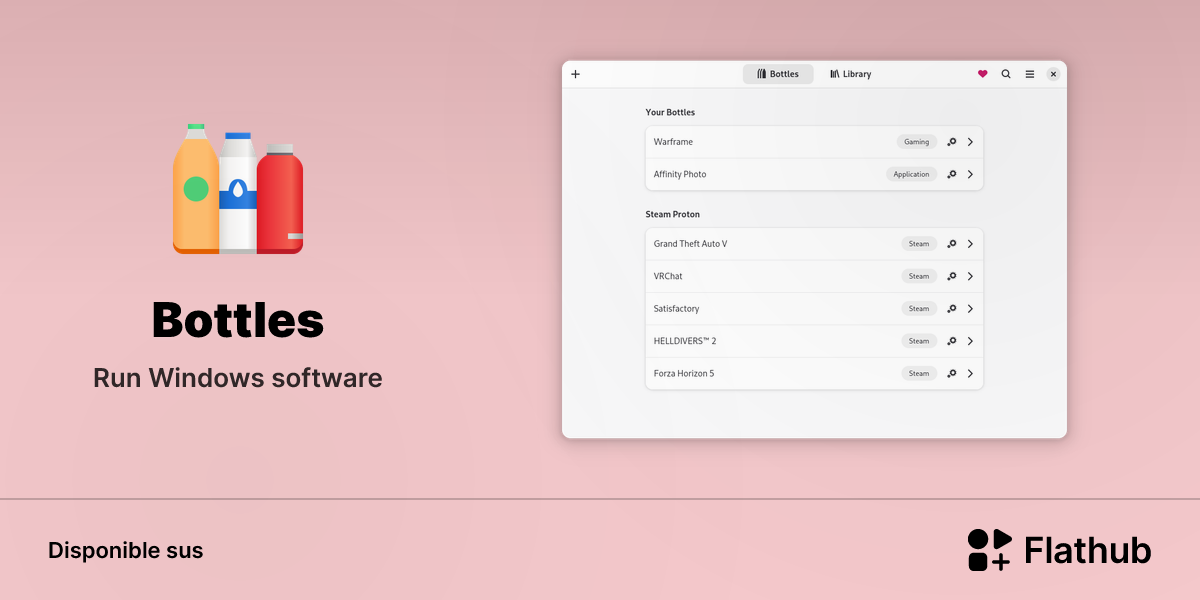Screen dimensions: 1200x600
Task: Select the Satisfactory entry name
Action: pos(677,309)
